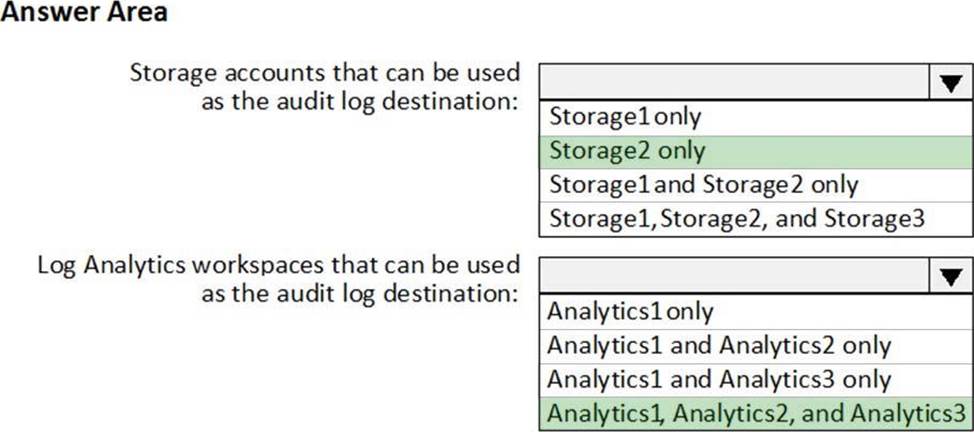The height and width of the screenshot is (432, 974).
Task: Pick "Analytics1 and Analytics3 only" option
Action: tap(719, 379)
